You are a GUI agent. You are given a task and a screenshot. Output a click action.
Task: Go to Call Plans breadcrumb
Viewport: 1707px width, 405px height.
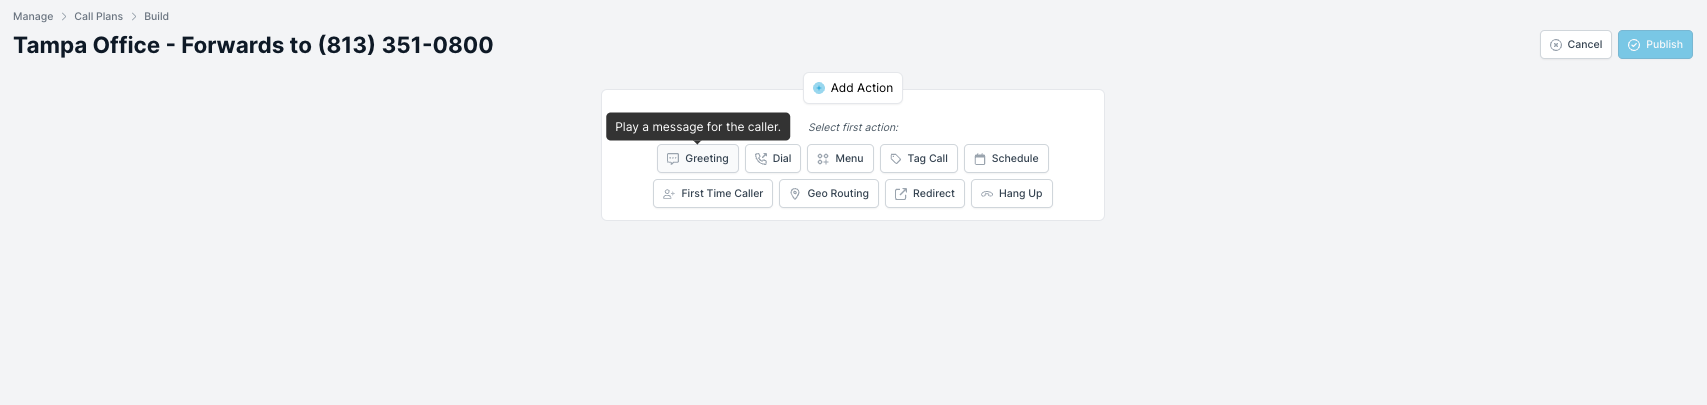pos(98,16)
